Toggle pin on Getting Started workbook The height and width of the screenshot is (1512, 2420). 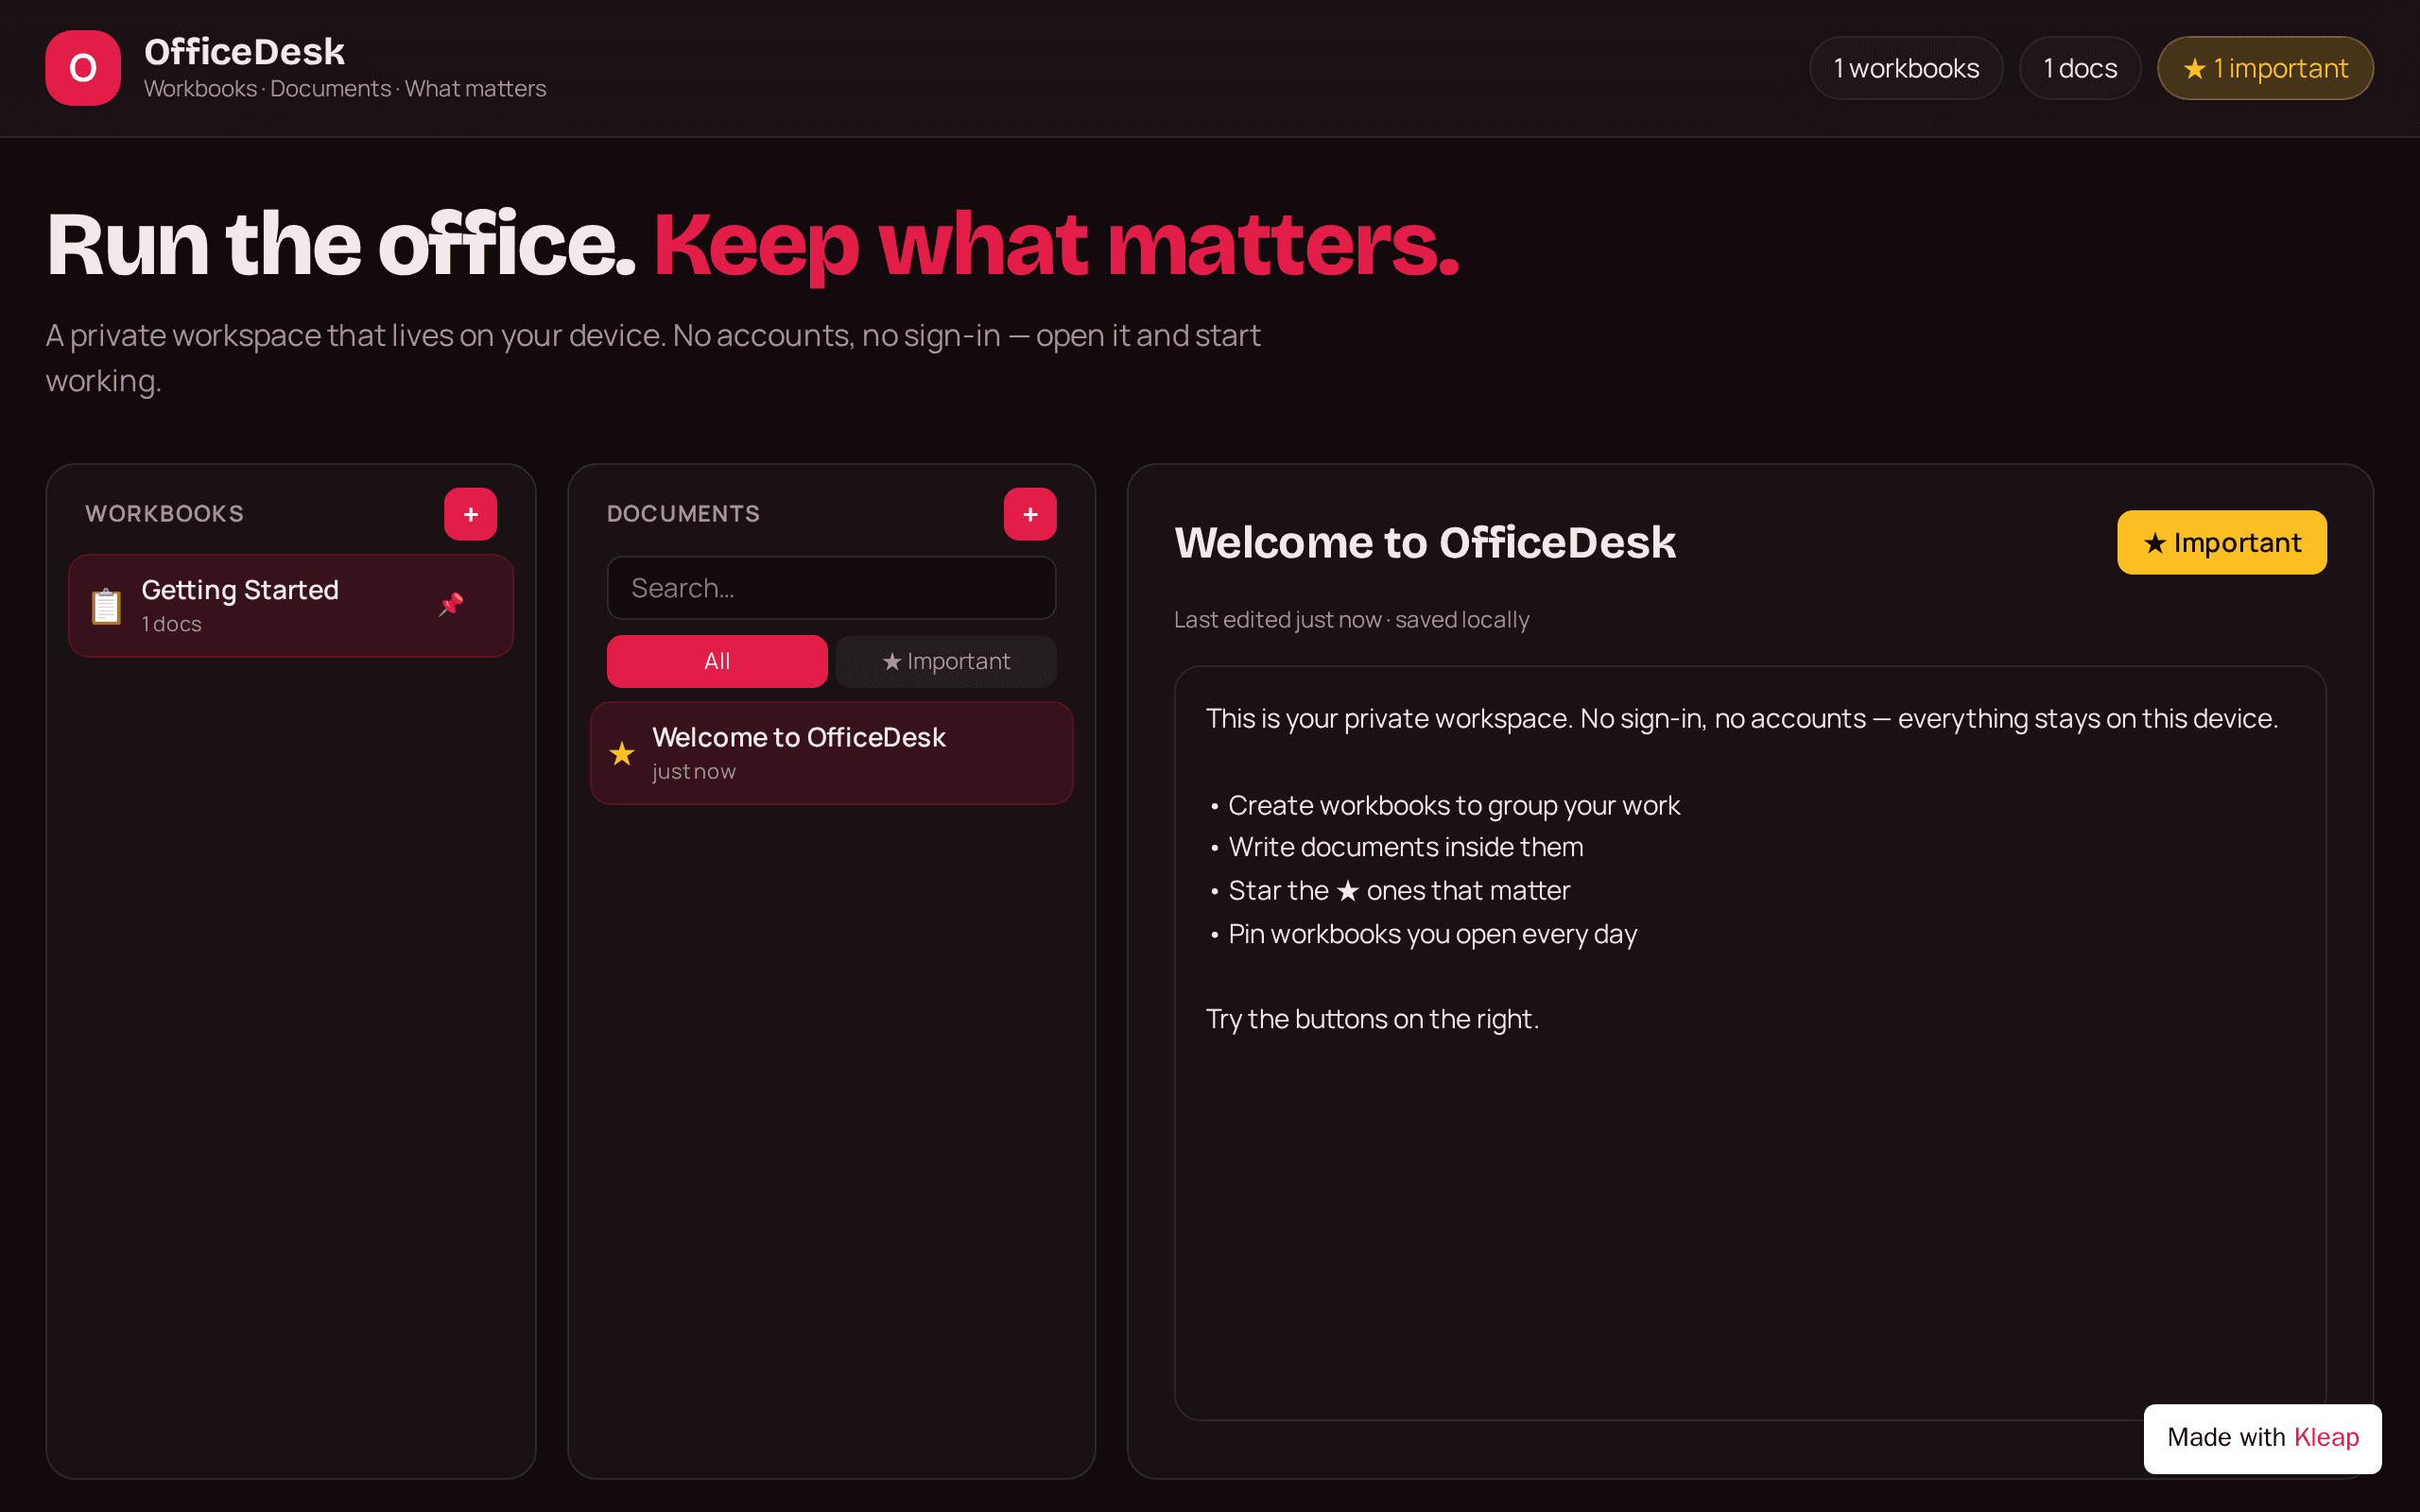tap(451, 604)
